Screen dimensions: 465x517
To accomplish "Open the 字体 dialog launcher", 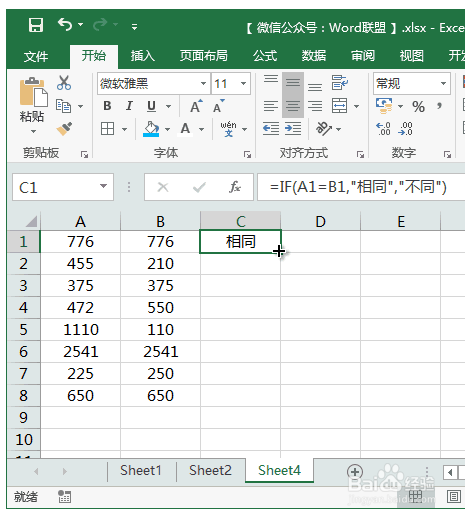I will click(x=247, y=154).
